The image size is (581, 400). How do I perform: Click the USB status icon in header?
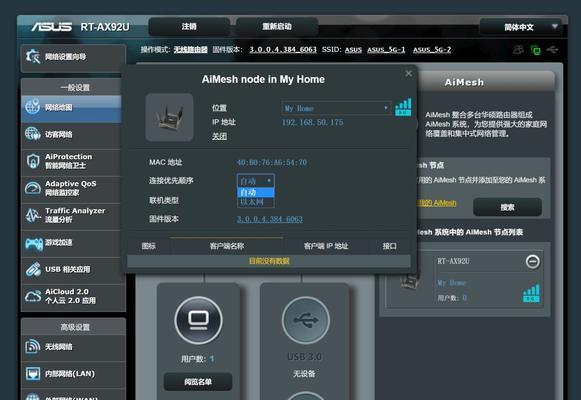[552, 49]
